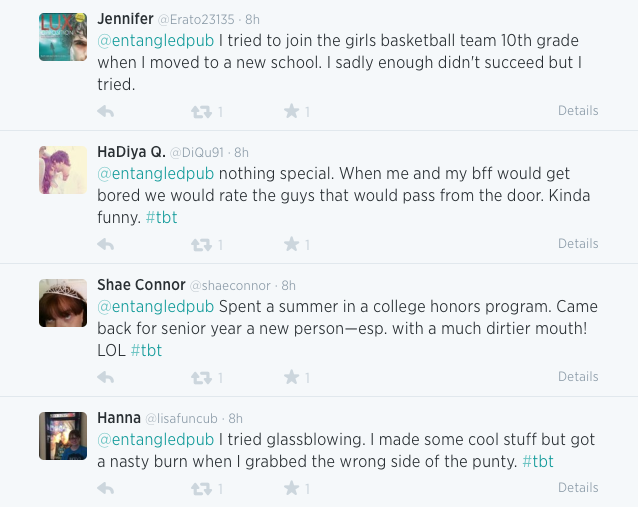
Task: Expand Details on HaDiya Q.'s tweet
Action: [x=578, y=244]
